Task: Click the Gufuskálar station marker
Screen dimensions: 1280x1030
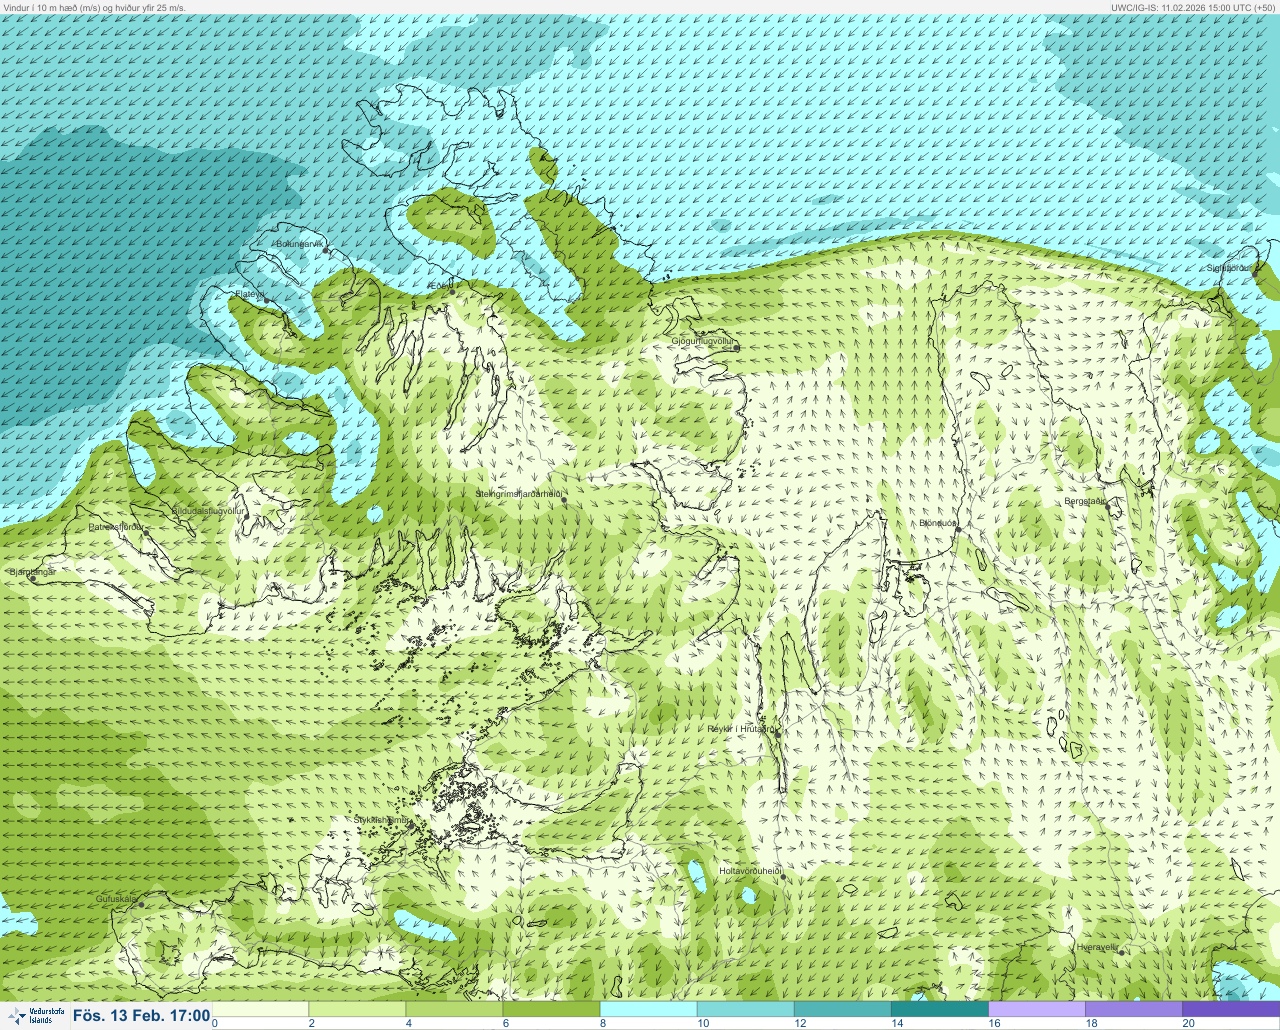Action: click(x=141, y=904)
